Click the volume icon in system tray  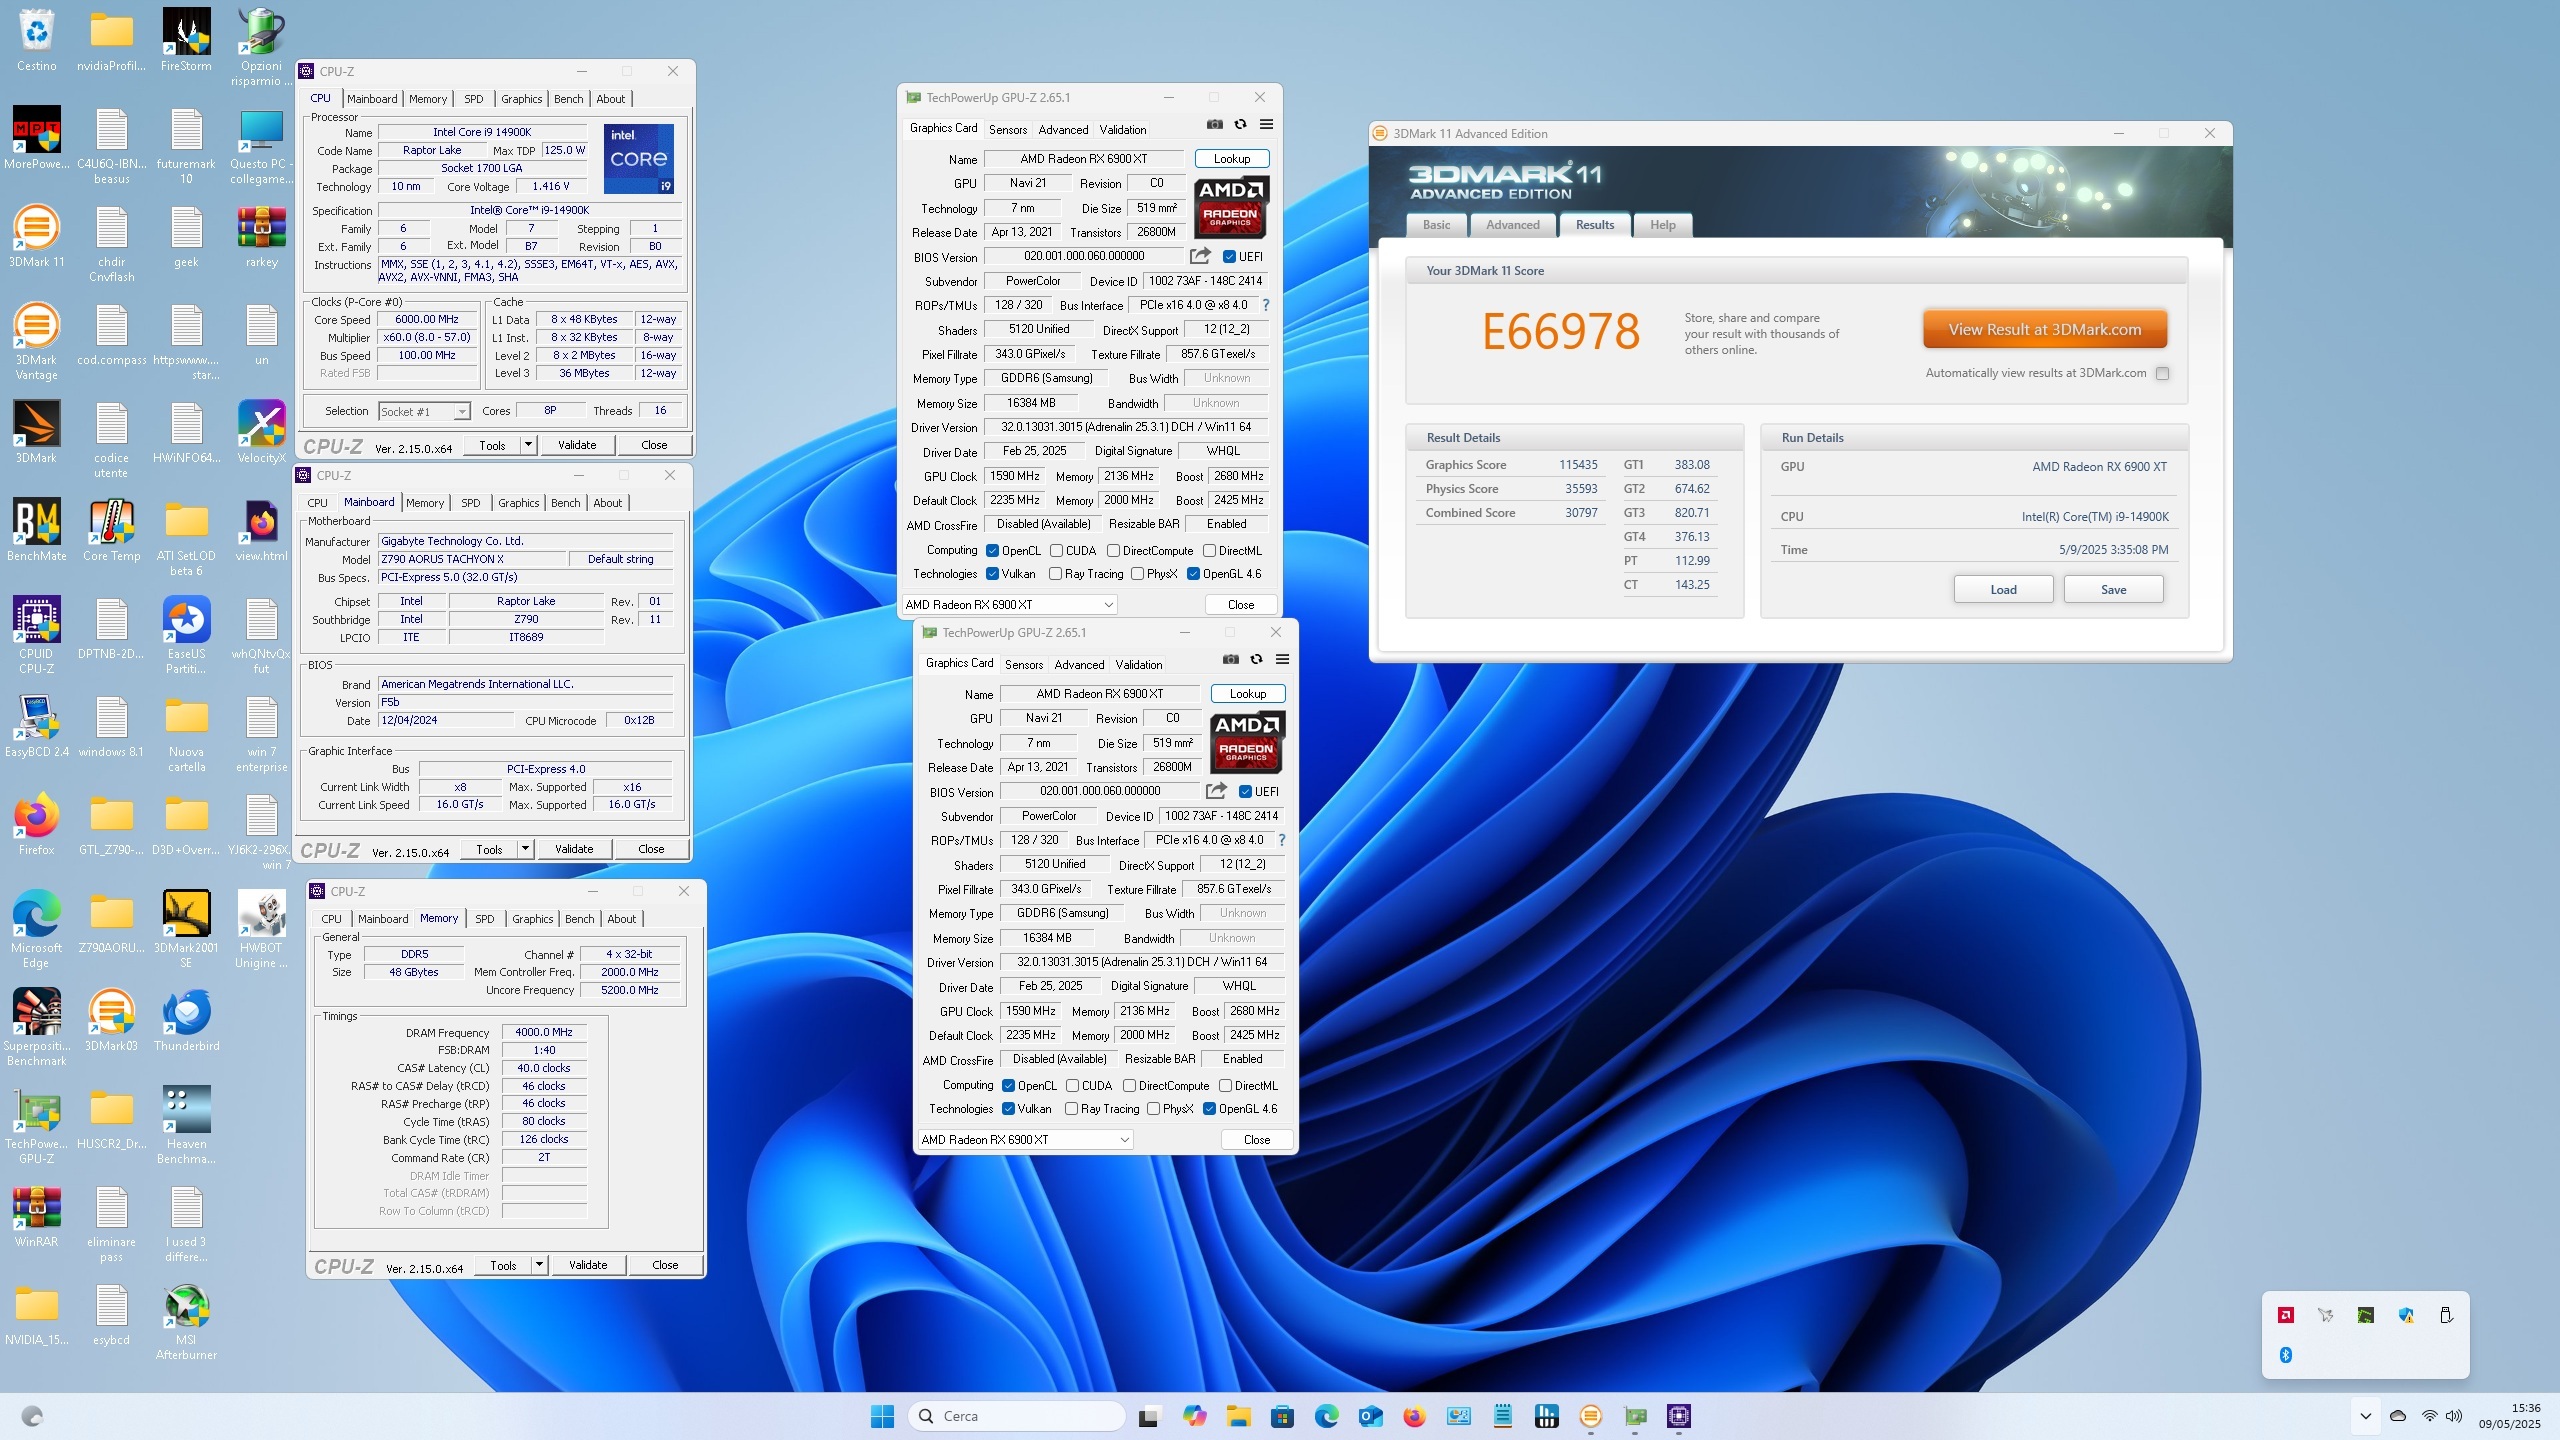coord(2454,1416)
